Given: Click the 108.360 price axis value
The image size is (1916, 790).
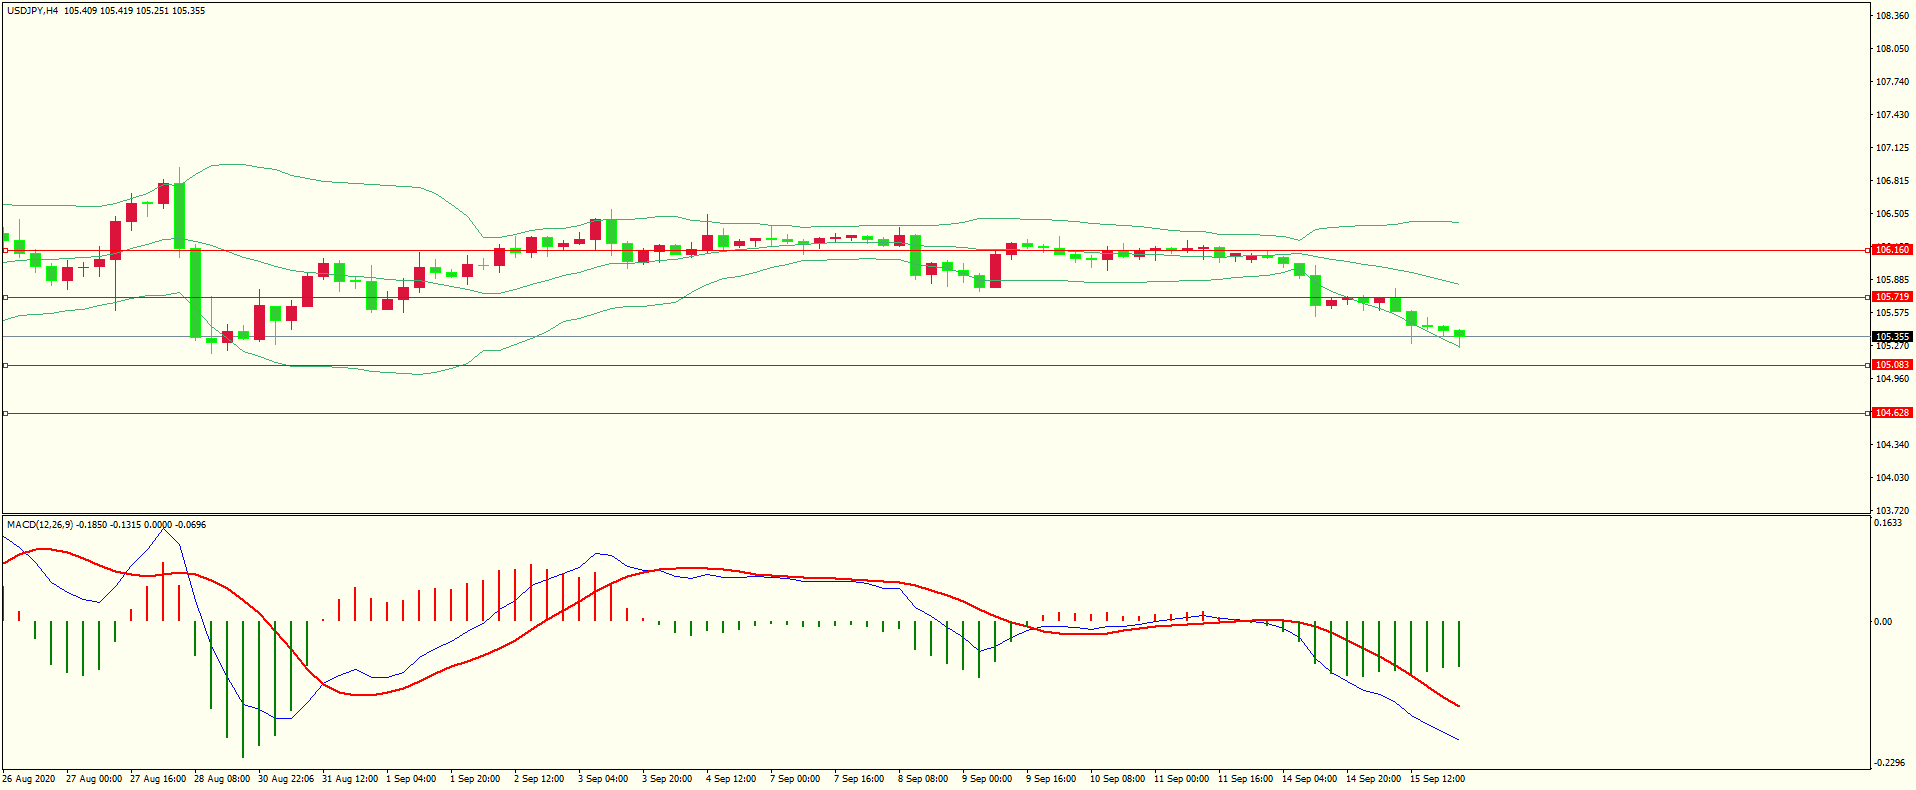Looking at the screenshot, I should [1893, 16].
